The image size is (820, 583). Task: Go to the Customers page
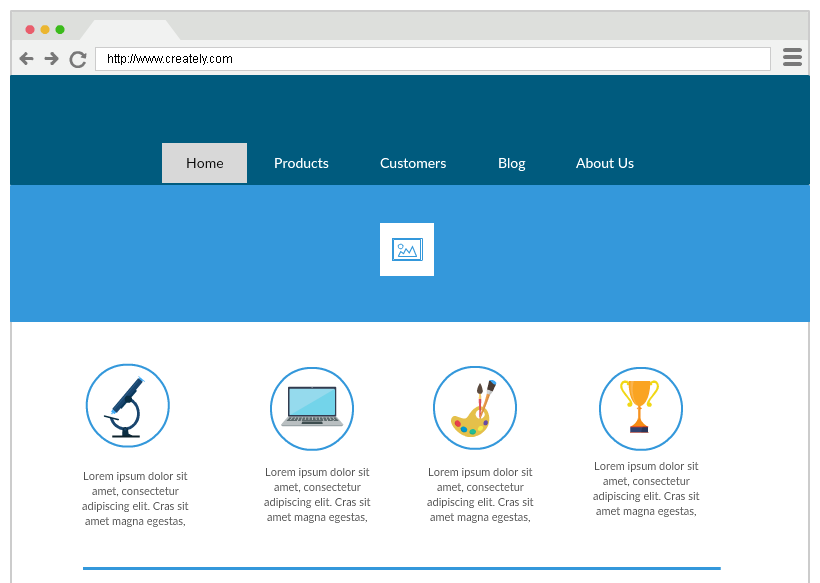pos(413,163)
